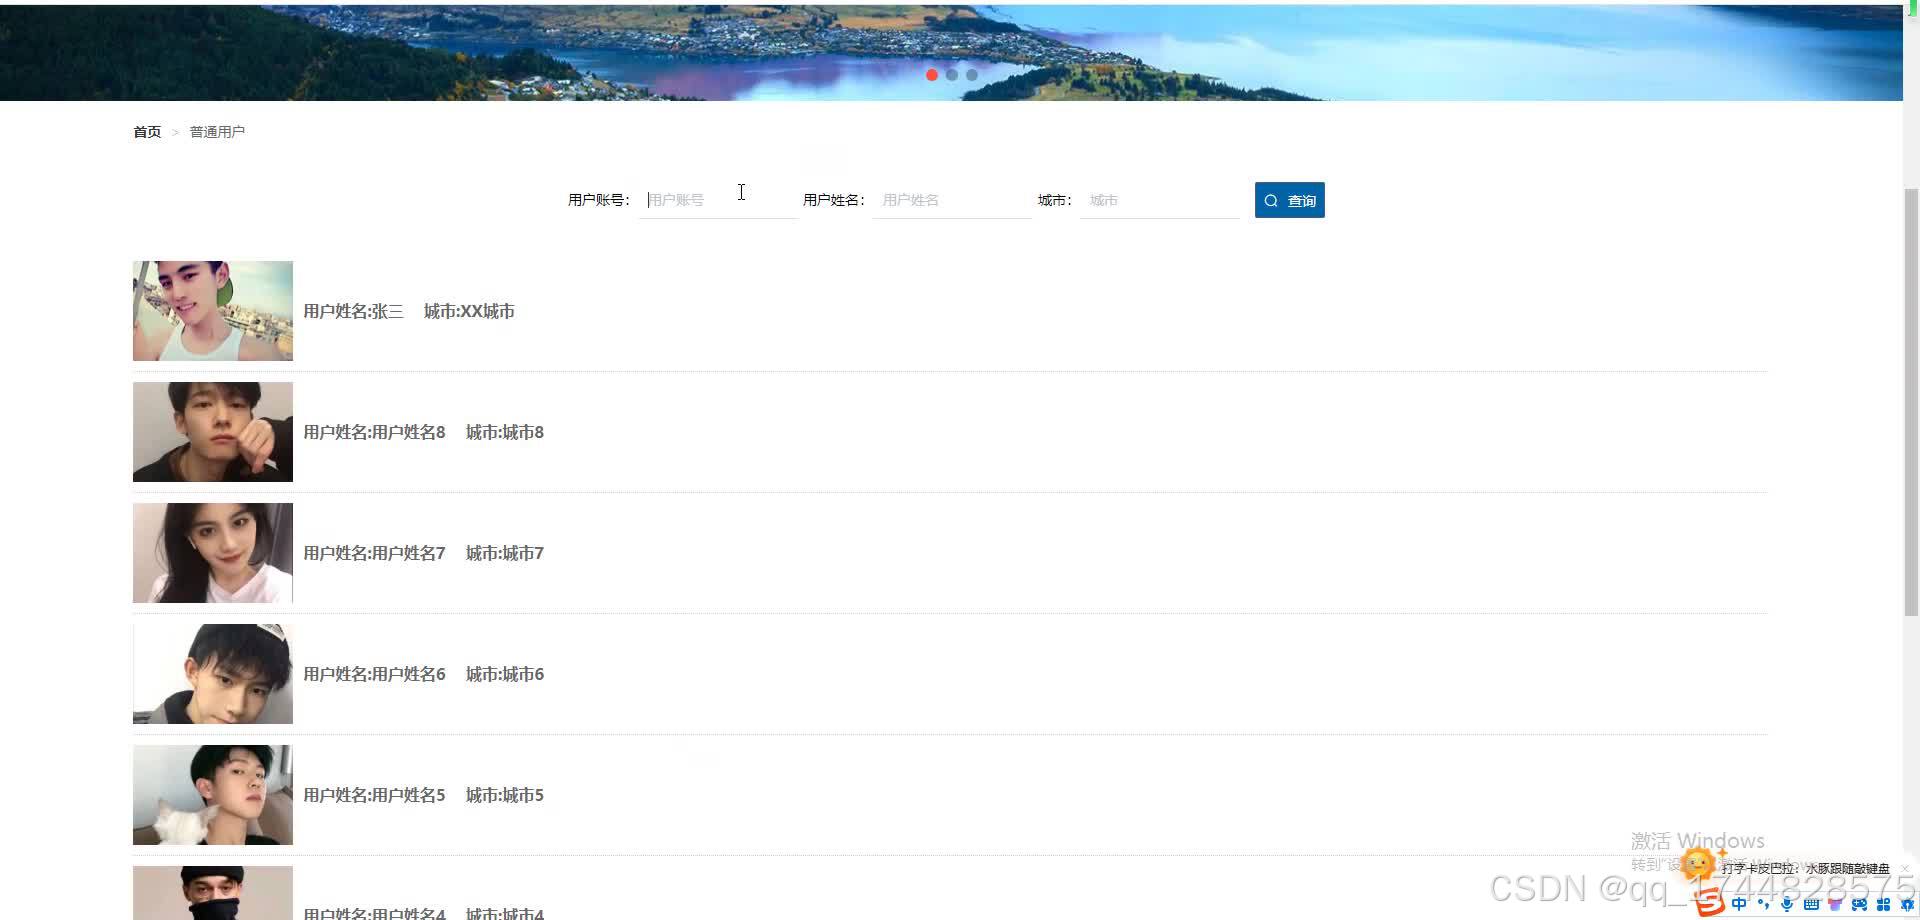Open the Sogou toolbox grid icon

1883,904
